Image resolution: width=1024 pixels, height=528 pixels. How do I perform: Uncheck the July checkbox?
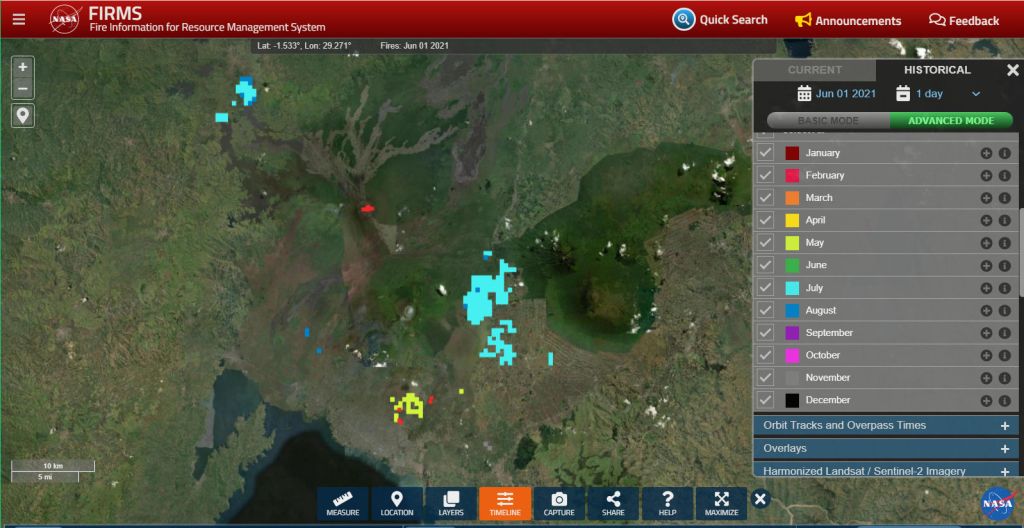point(766,288)
